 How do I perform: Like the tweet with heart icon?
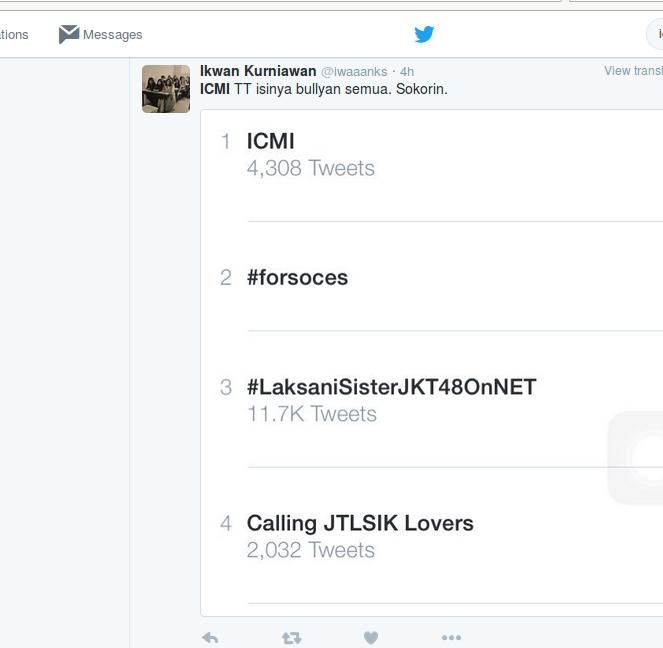(x=371, y=637)
